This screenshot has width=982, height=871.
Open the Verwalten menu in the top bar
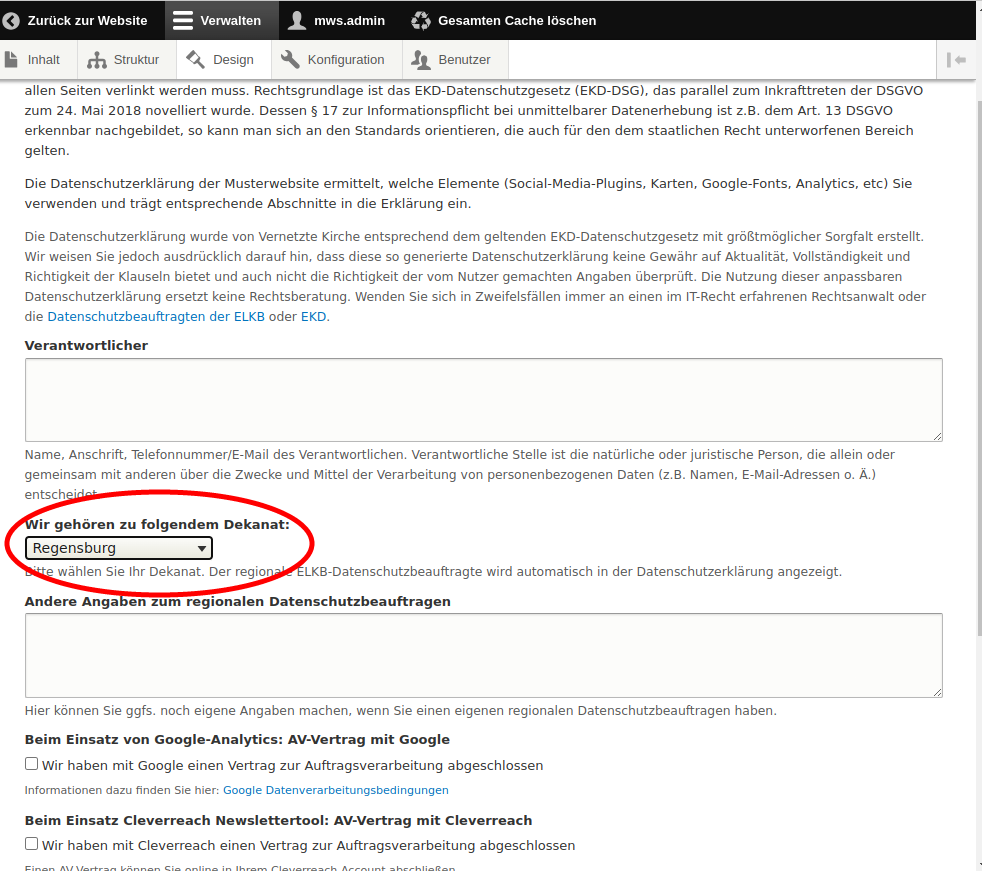point(218,20)
